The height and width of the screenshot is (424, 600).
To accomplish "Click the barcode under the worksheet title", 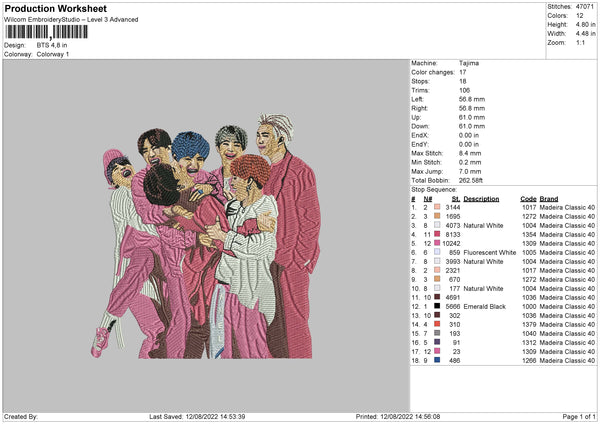I will coord(46,32).
